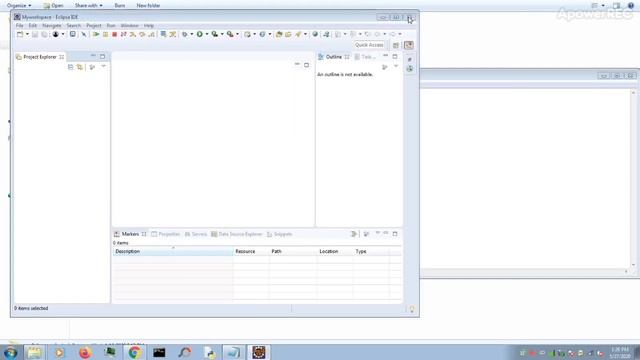
Task: Open the dropdown beside the New toolbar icon
Action: (27, 34)
